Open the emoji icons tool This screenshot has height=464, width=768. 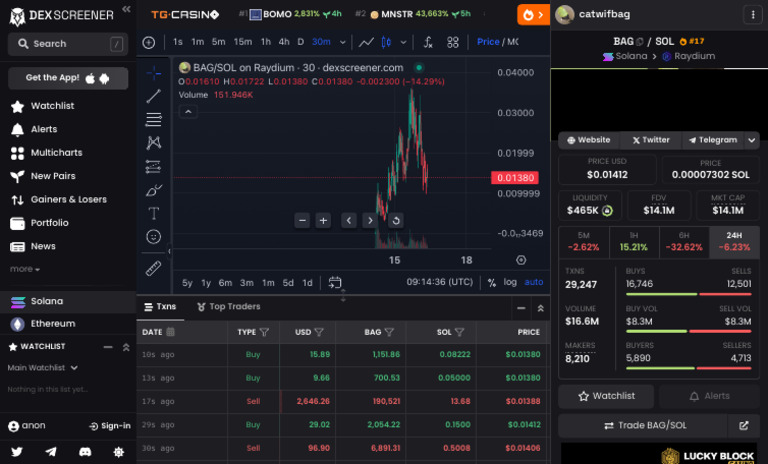pos(153,237)
